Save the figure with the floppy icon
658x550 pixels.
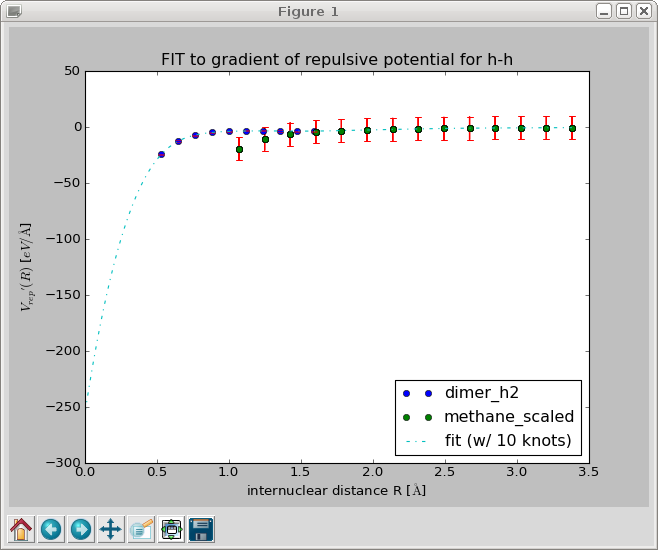(x=201, y=528)
